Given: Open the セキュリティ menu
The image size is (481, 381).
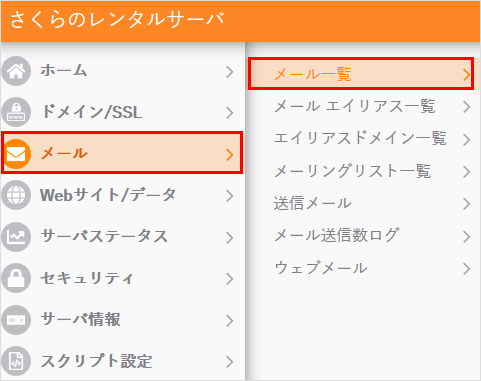Looking at the screenshot, I should coord(122,278).
